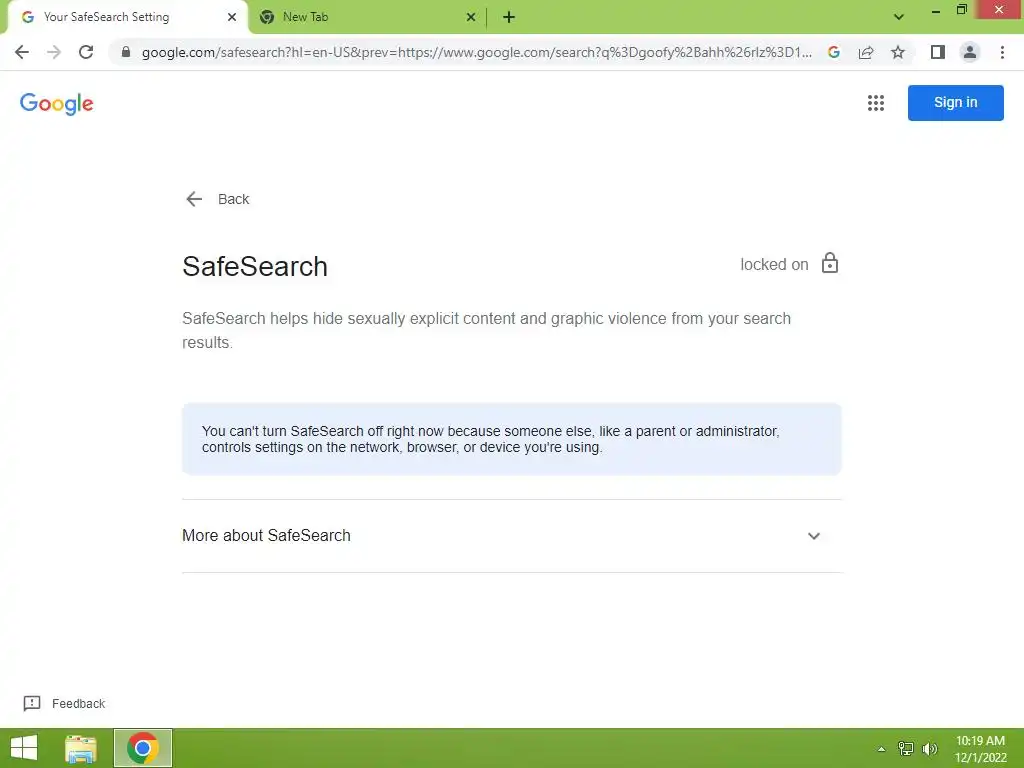
Task: Open tab search dropdown arrow
Action: [x=899, y=17]
